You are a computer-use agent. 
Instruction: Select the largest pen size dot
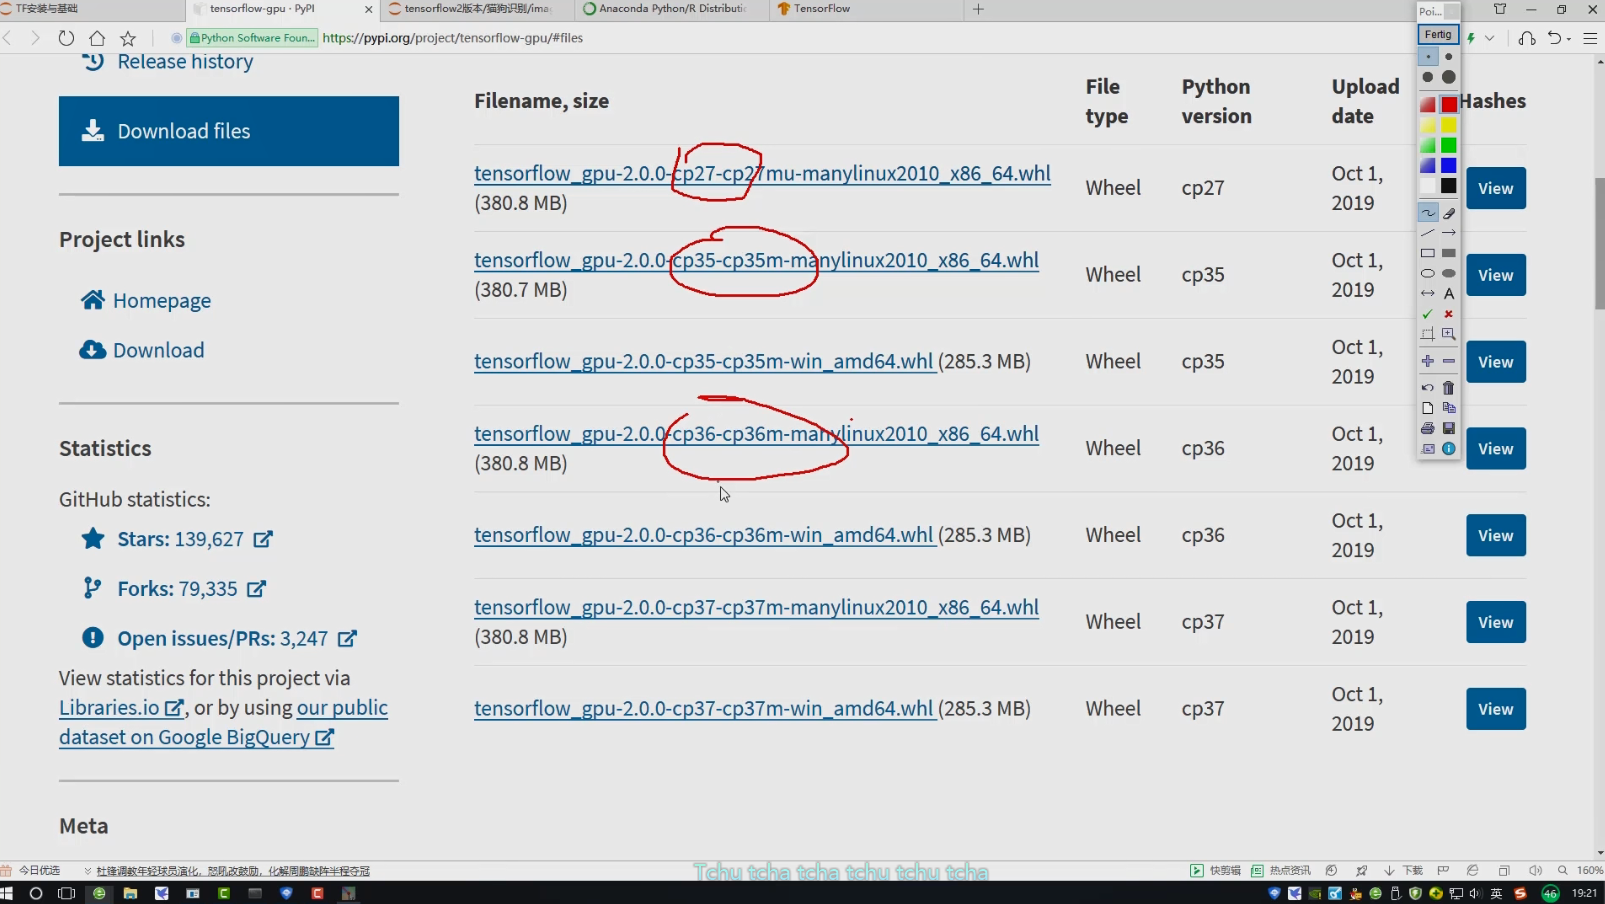click(x=1449, y=77)
